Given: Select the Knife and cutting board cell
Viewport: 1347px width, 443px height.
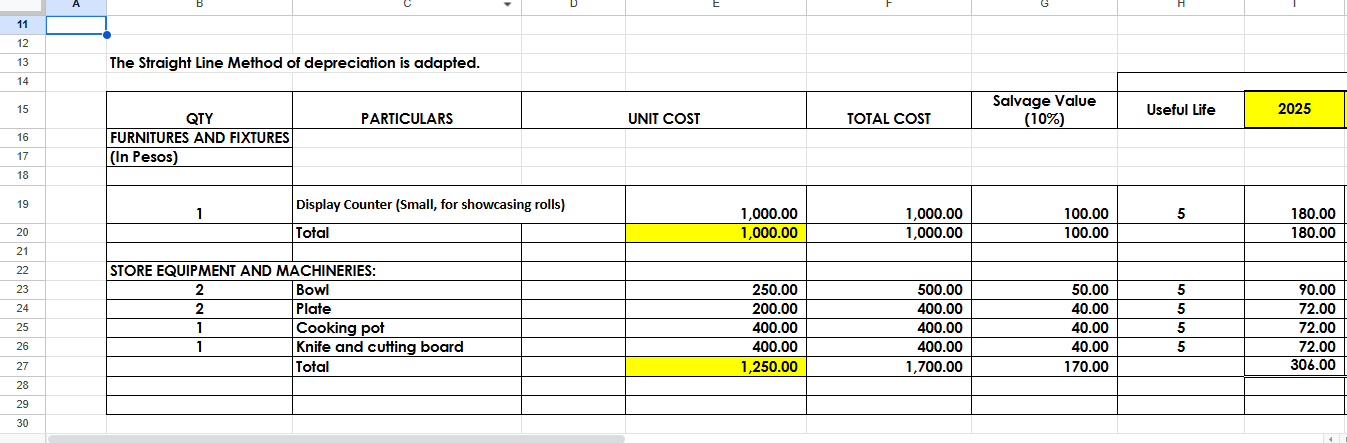Looking at the screenshot, I should click(x=407, y=347).
